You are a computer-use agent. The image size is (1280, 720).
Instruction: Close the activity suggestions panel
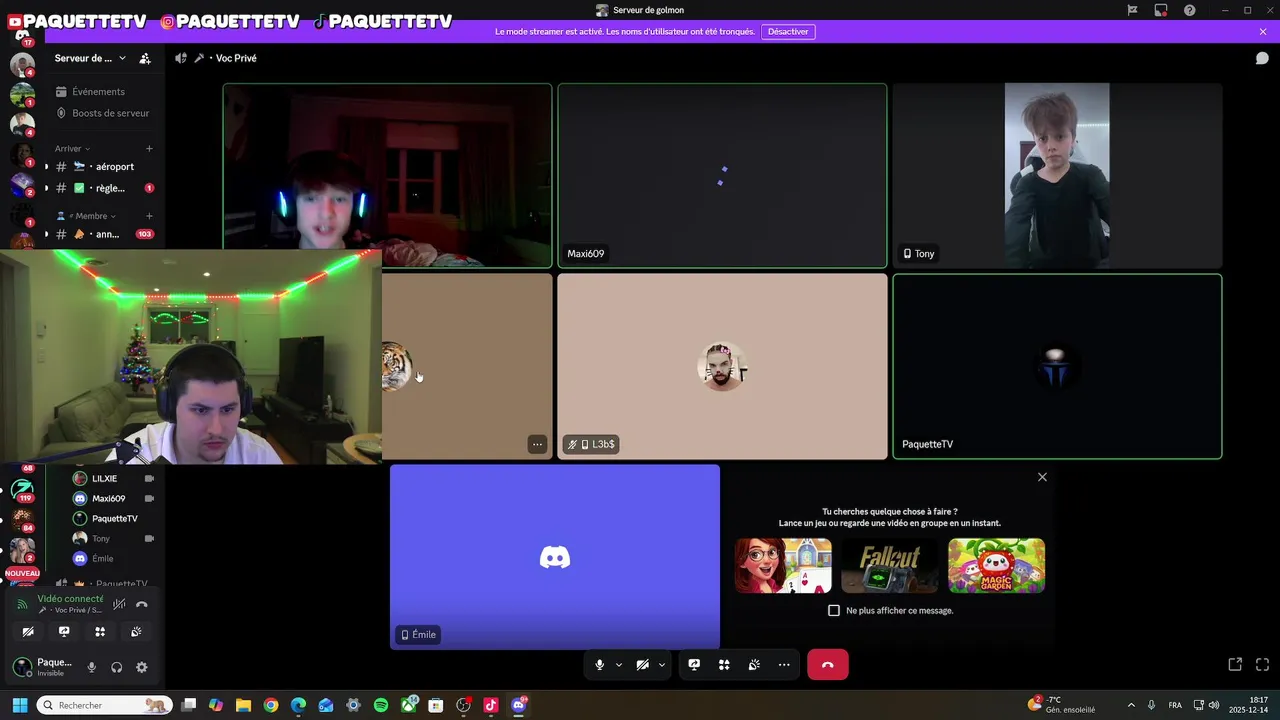pos(1042,477)
